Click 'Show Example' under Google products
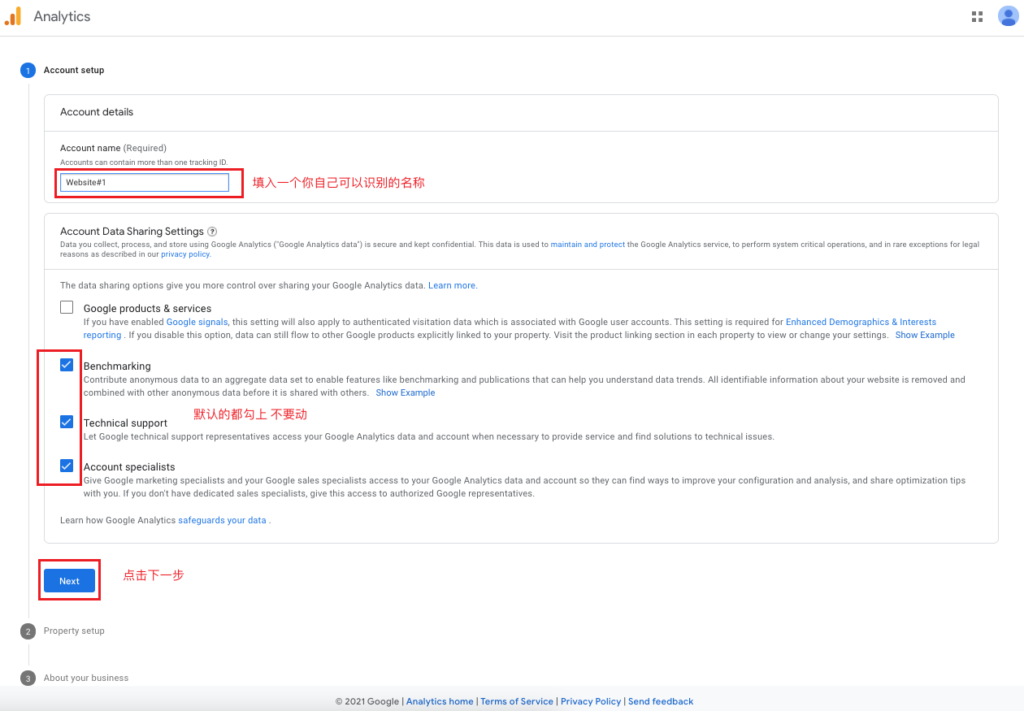The height and width of the screenshot is (711, 1024). (924, 335)
